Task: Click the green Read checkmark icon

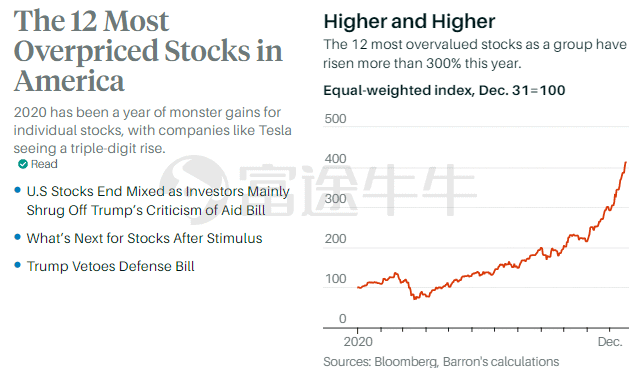Action: (x=23, y=164)
